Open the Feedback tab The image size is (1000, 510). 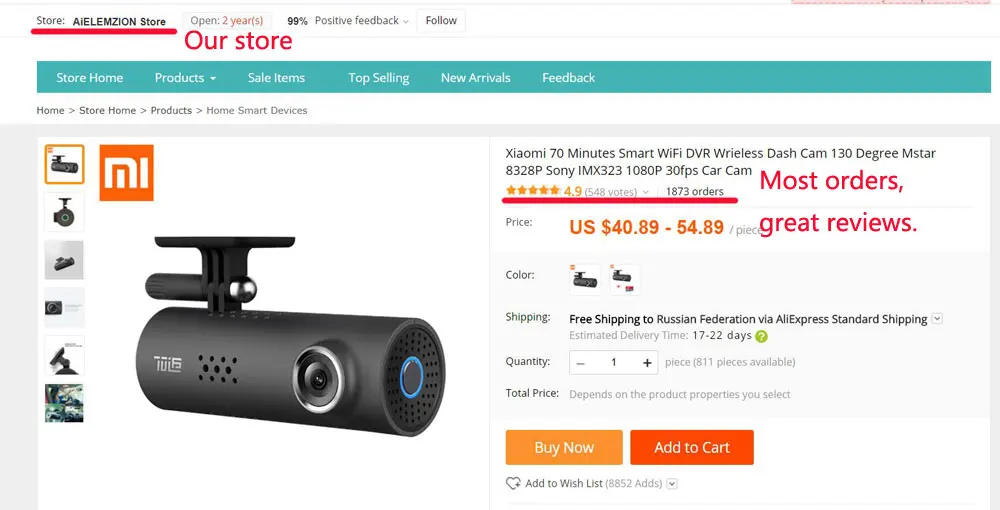click(568, 78)
